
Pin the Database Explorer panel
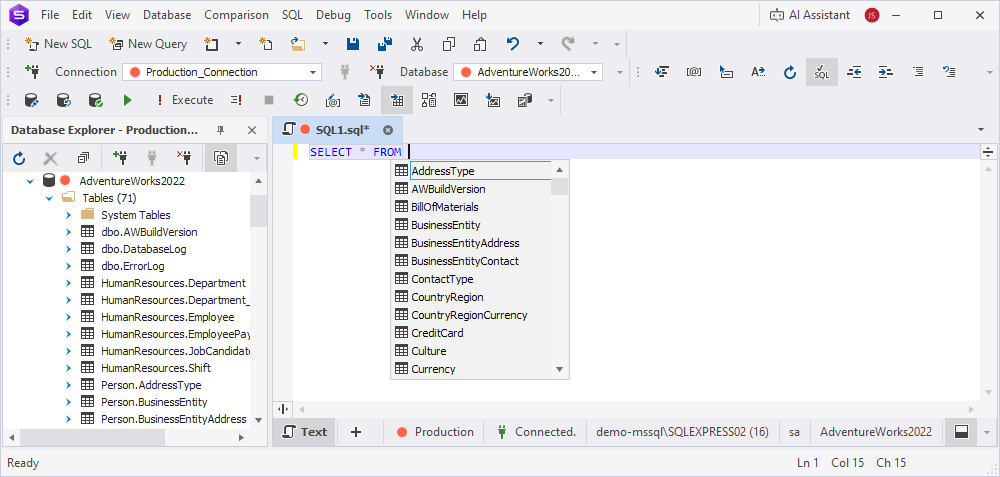coord(221,130)
